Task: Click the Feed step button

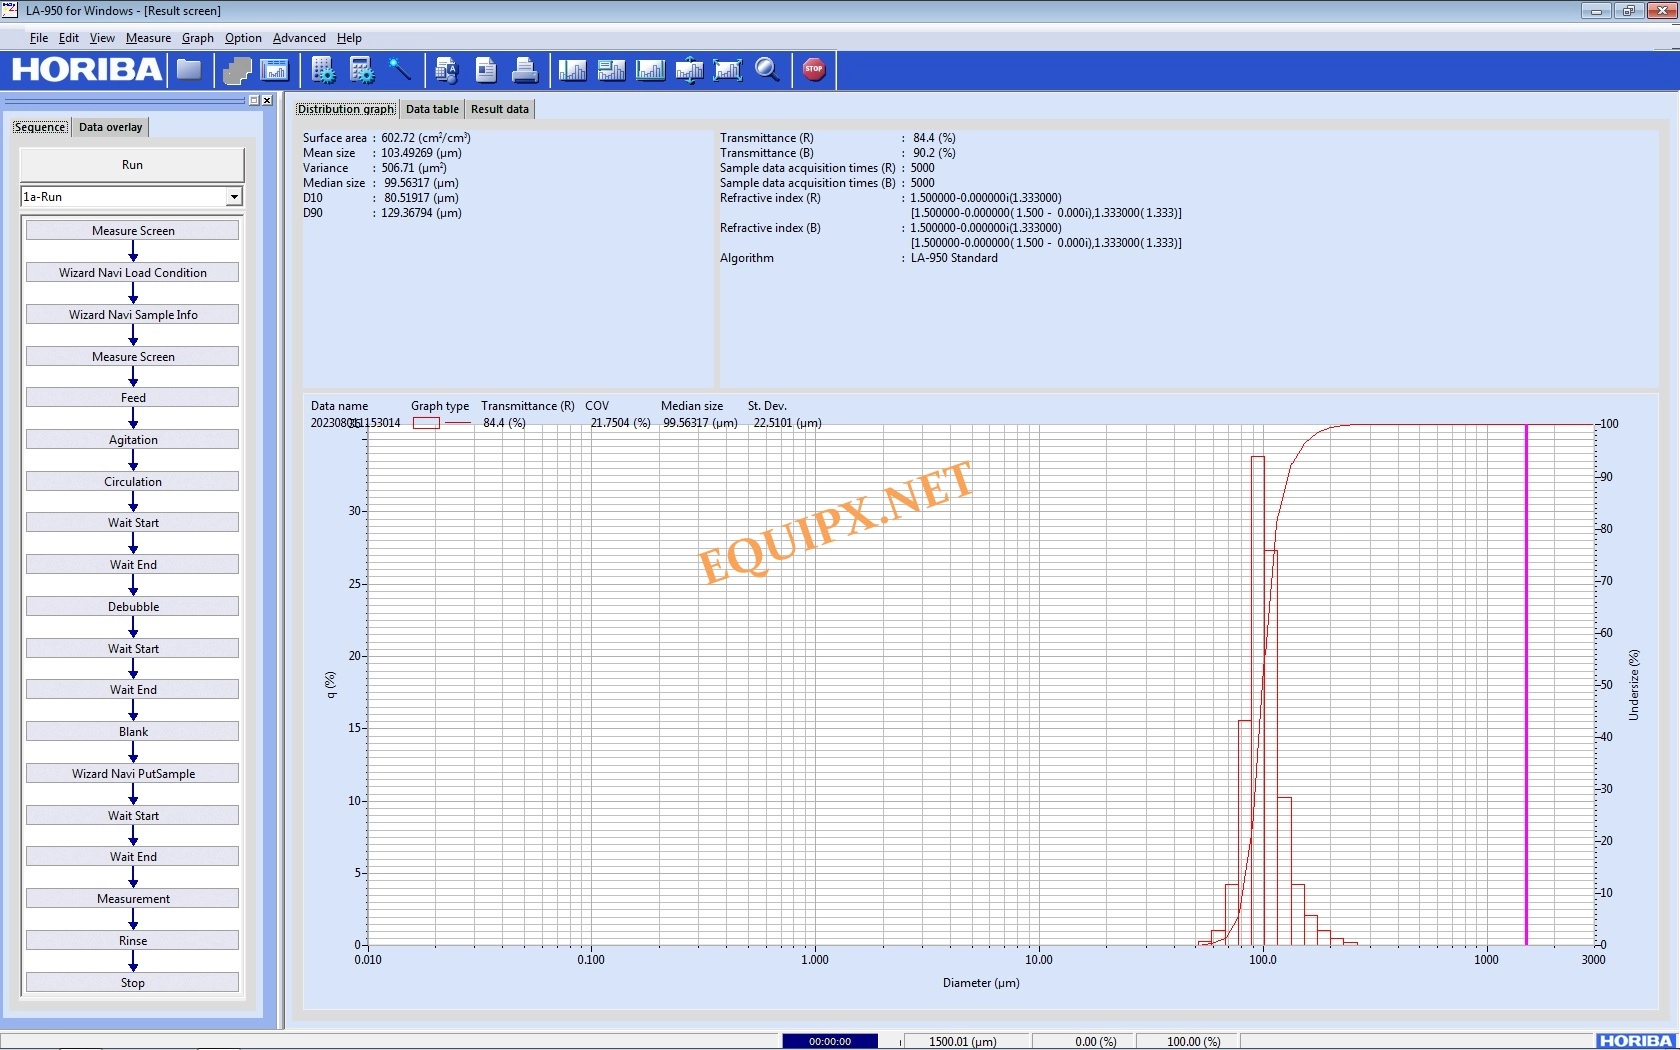Action: point(132,397)
